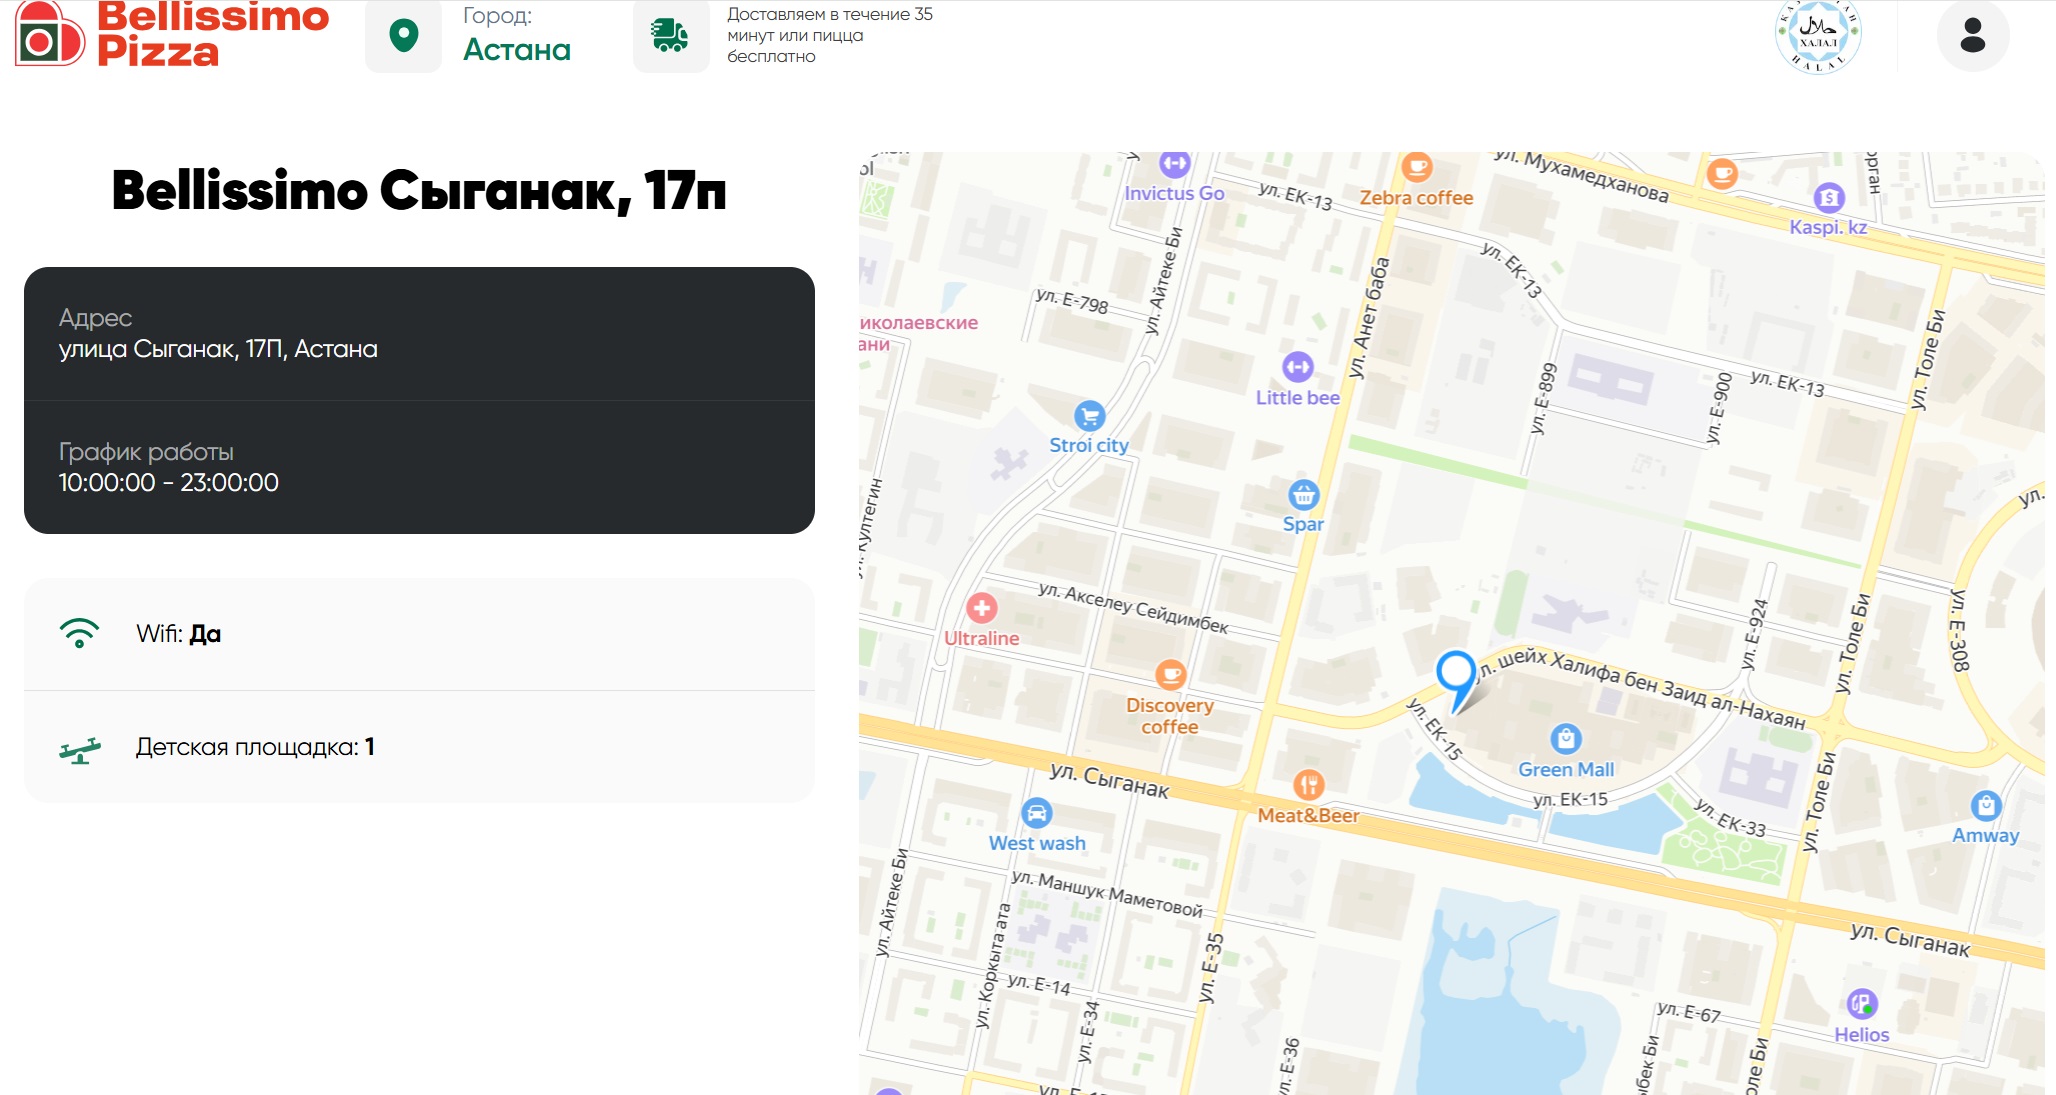Screen dimensions: 2056x1095
Task: Click heading Bellissimo Сыганак, 17п
Action: point(419,190)
